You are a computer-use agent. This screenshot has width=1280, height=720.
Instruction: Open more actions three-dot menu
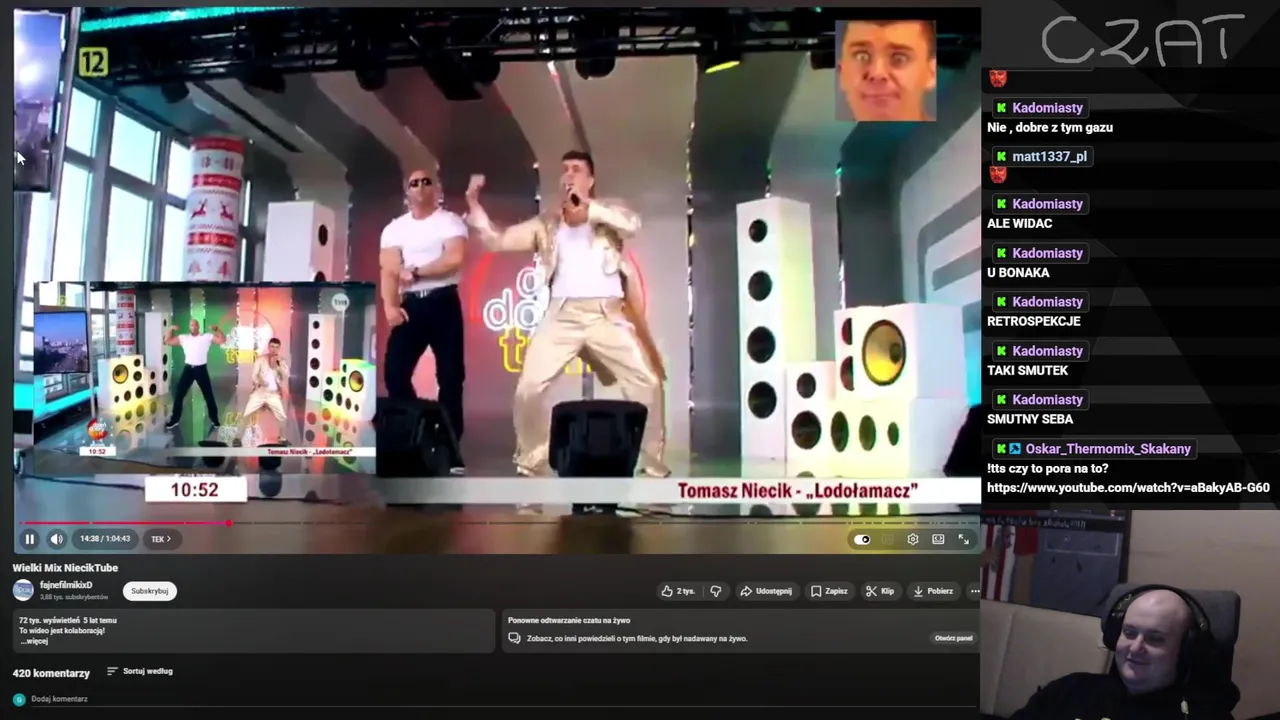pos(975,591)
